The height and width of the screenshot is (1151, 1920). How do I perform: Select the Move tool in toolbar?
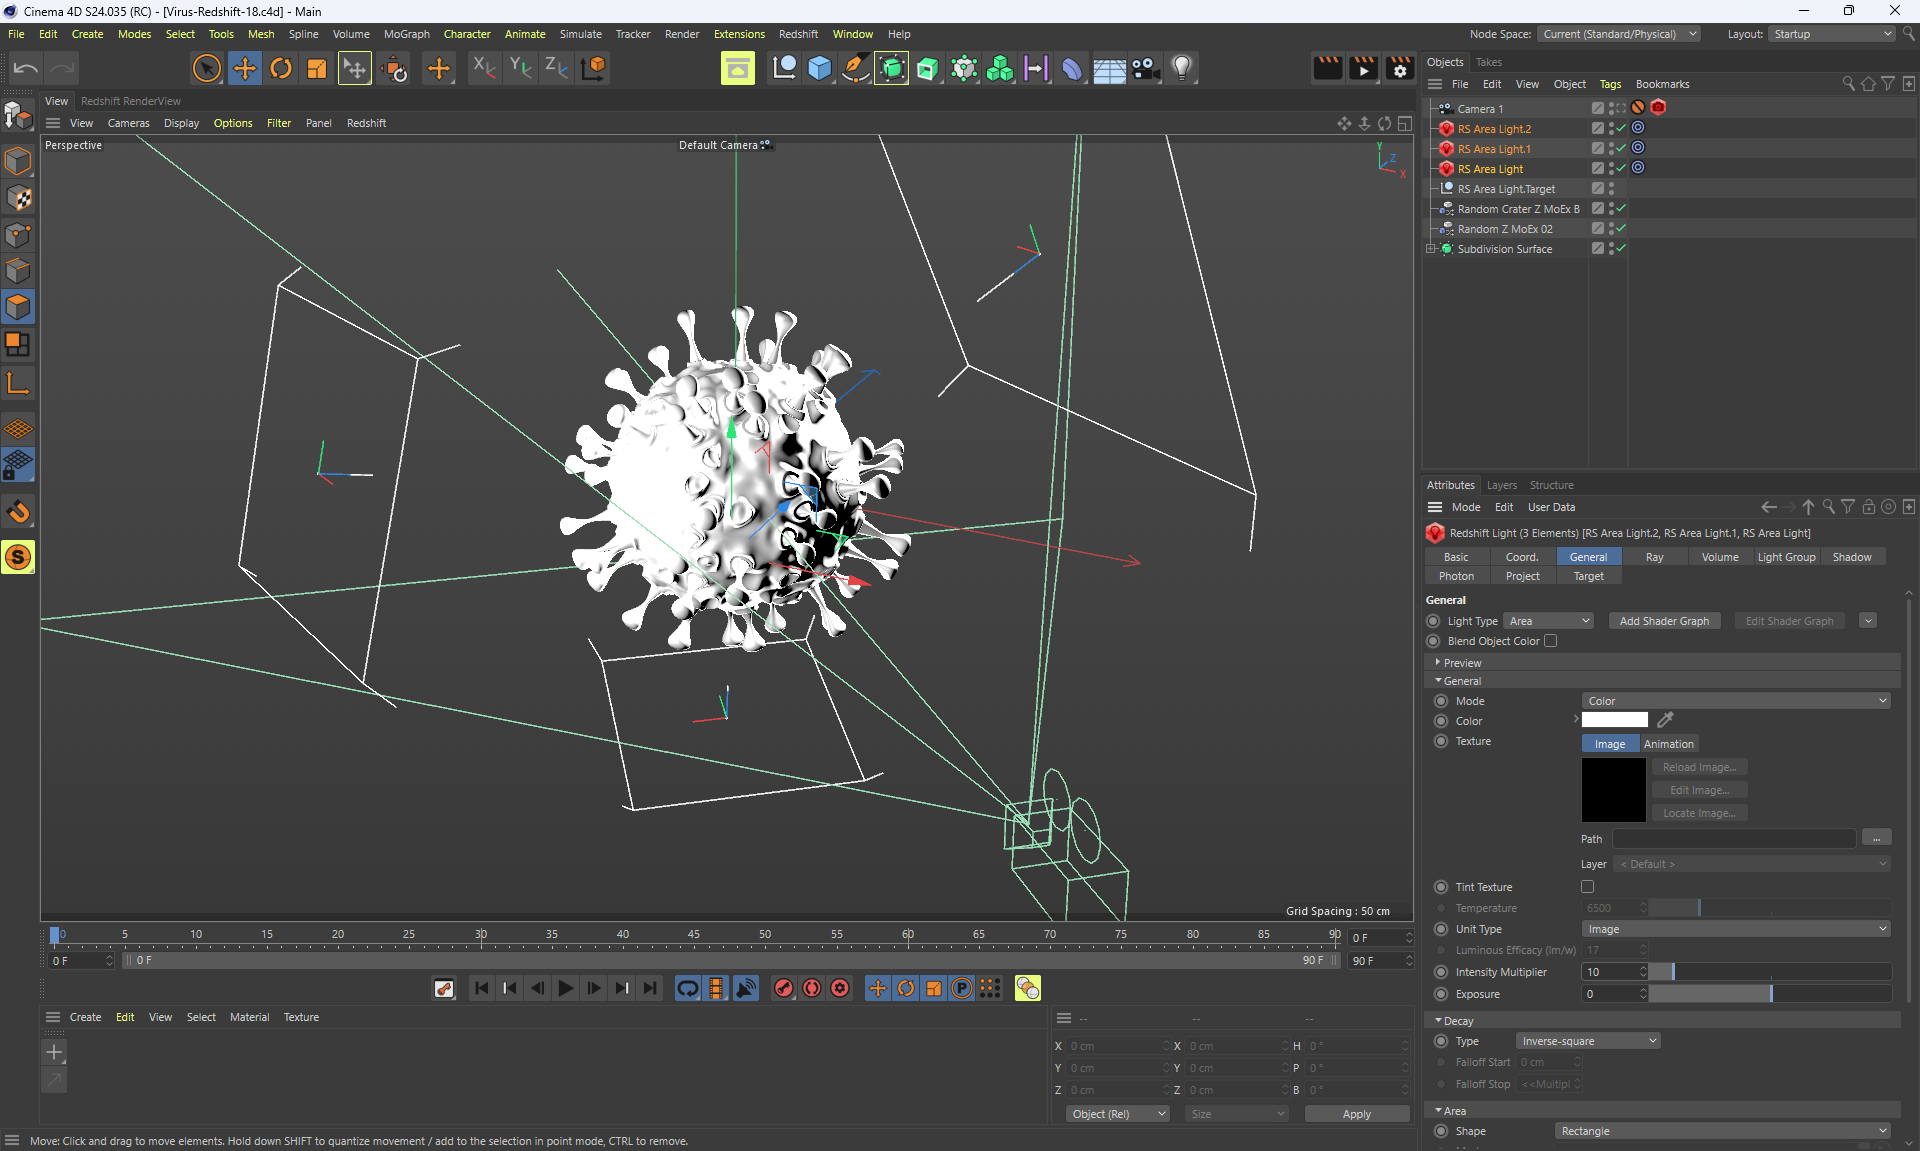(244, 68)
